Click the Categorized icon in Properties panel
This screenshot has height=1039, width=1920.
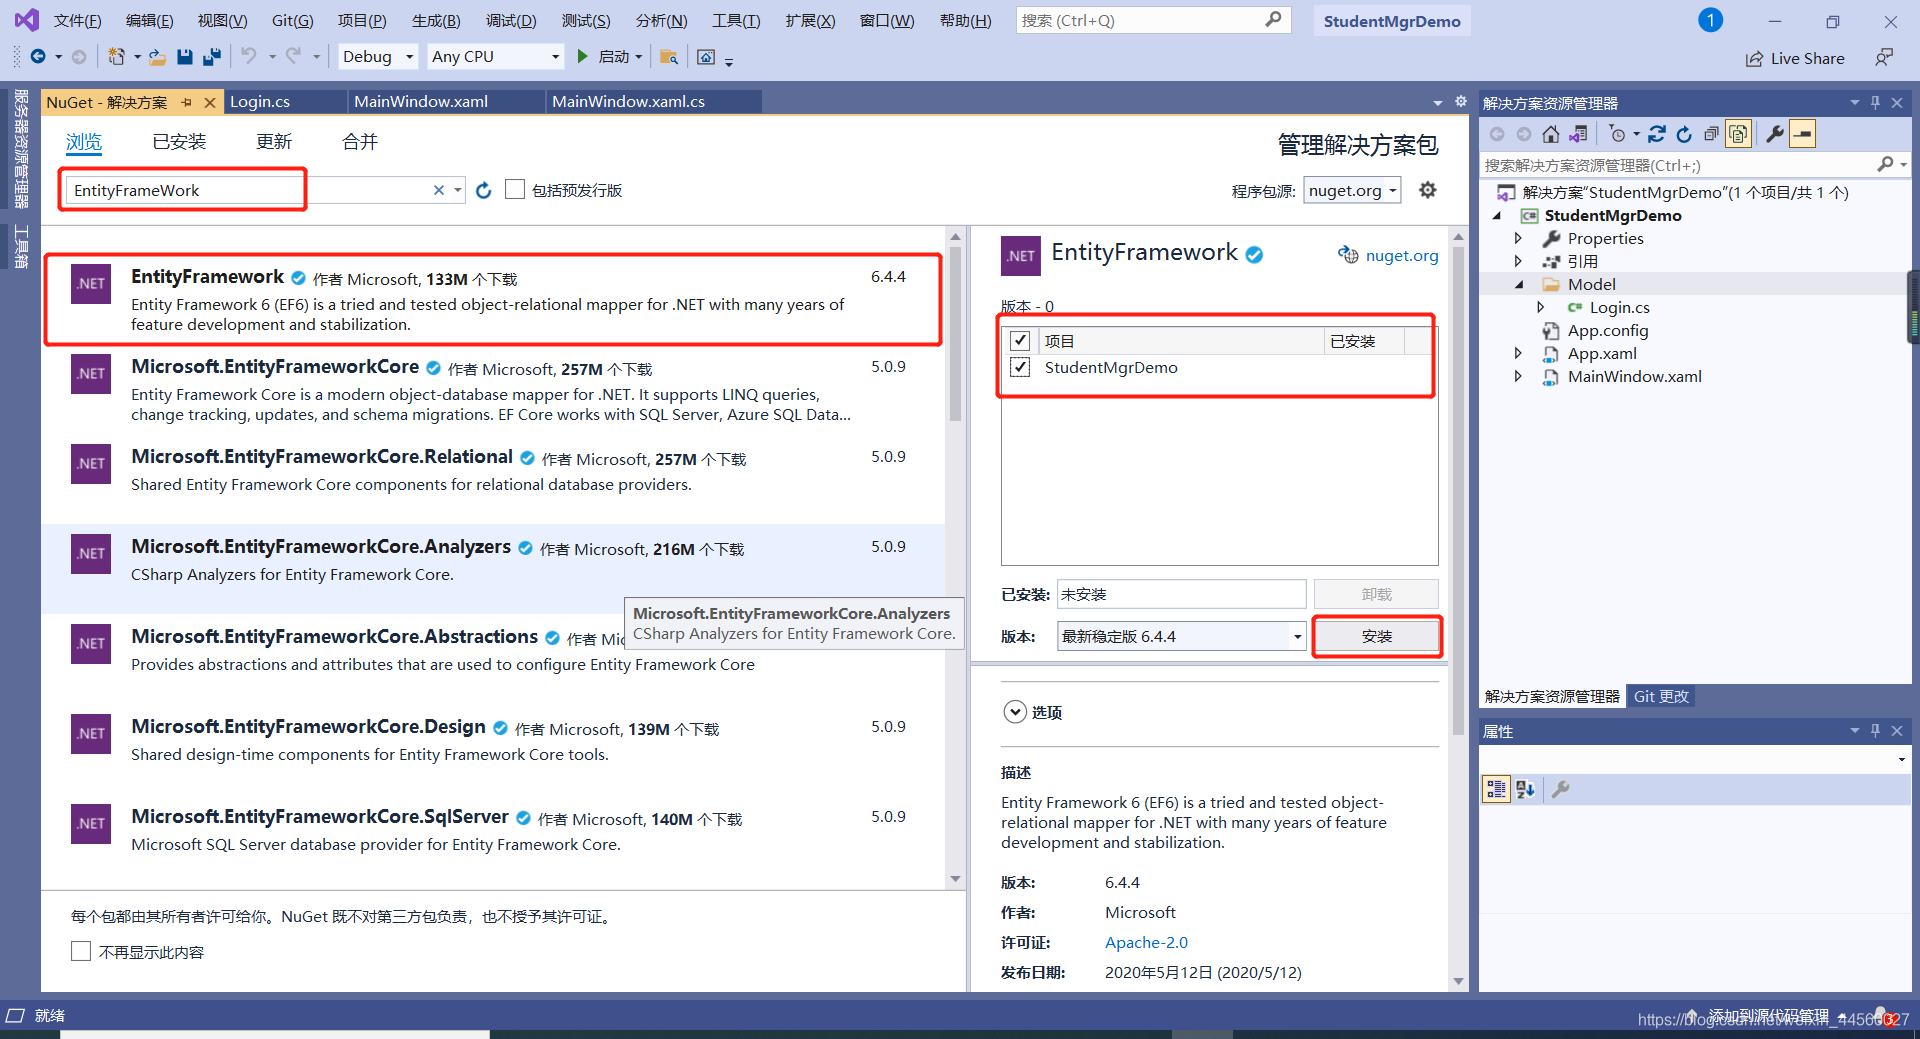click(x=1496, y=789)
